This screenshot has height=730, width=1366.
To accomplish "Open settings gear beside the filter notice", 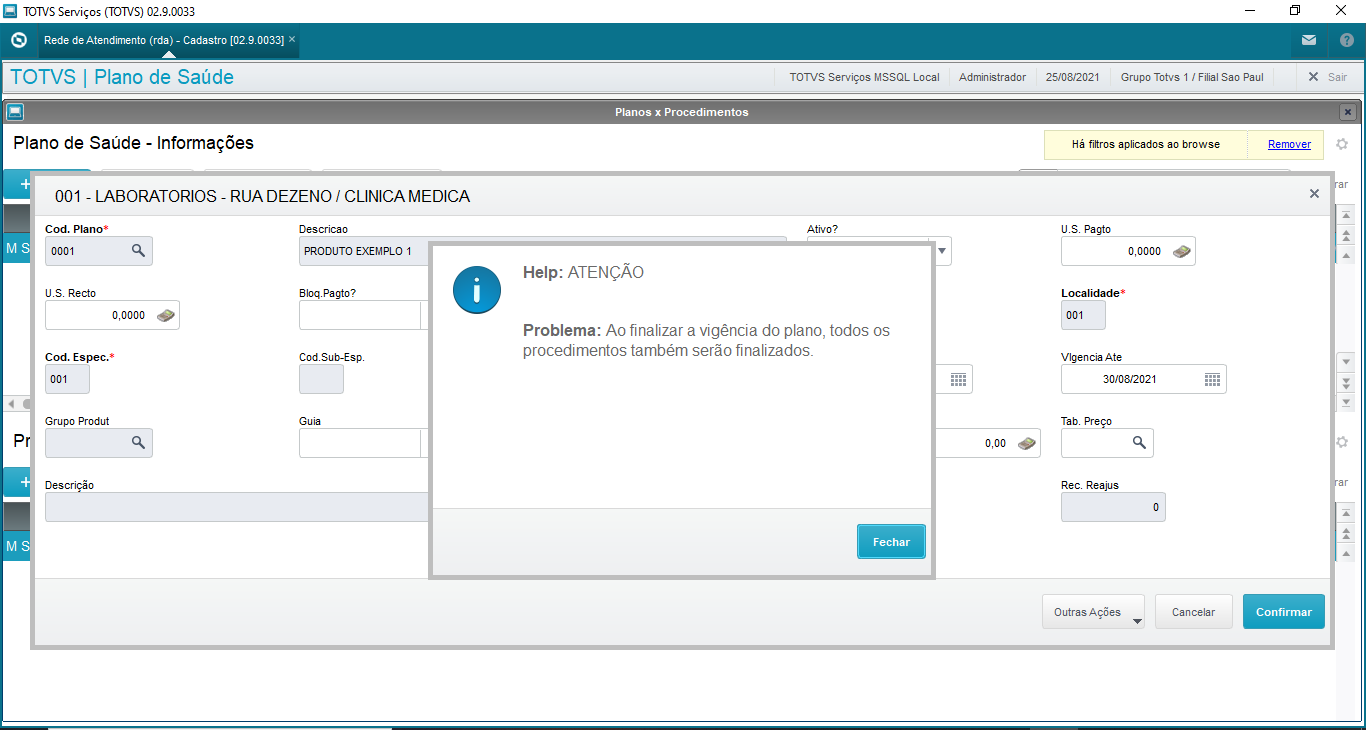I will pyautogui.click(x=1342, y=144).
